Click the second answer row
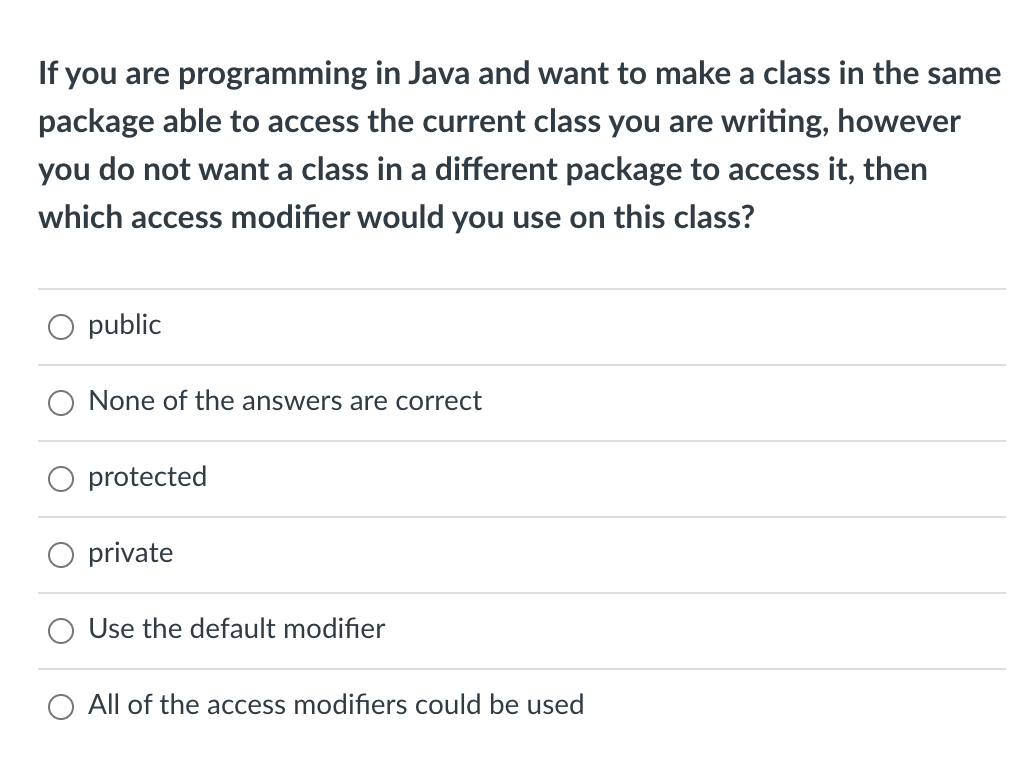Image resolution: width=1032 pixels, height=774 pixels. 520,402
